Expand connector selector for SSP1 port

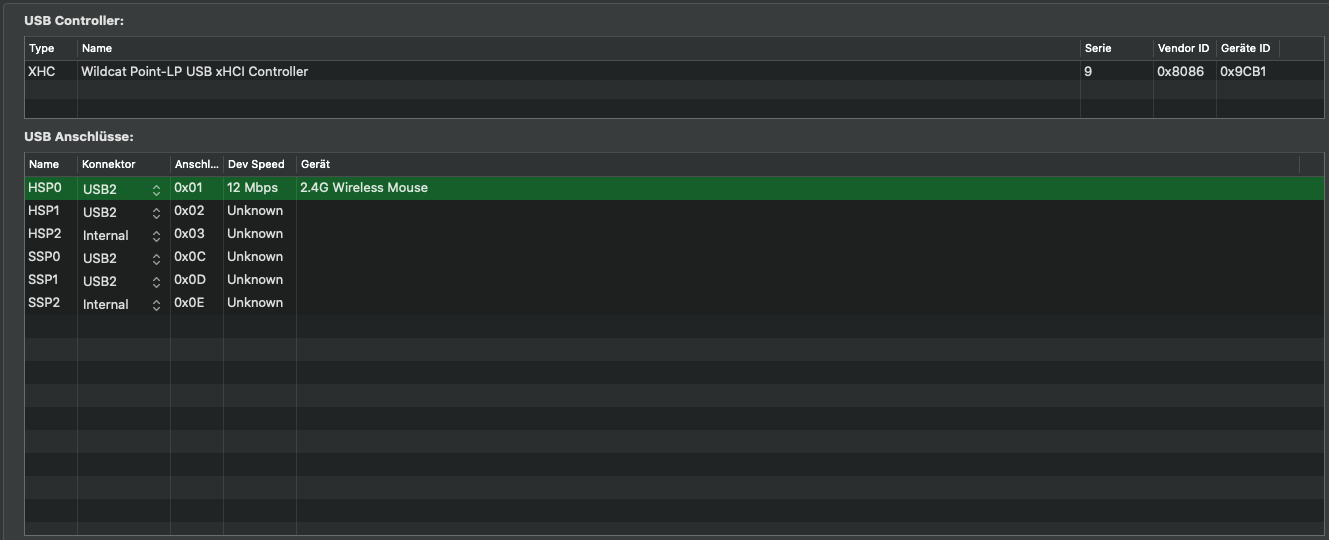coord(156,281)
